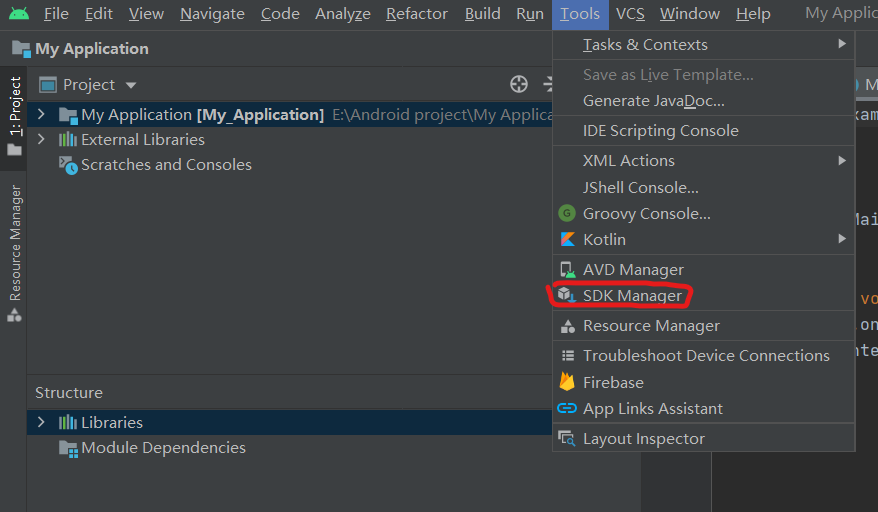Click the SDK Manager cube icon
The width and height of the screenshot is (878, 512).
click(x=567, y=295)
